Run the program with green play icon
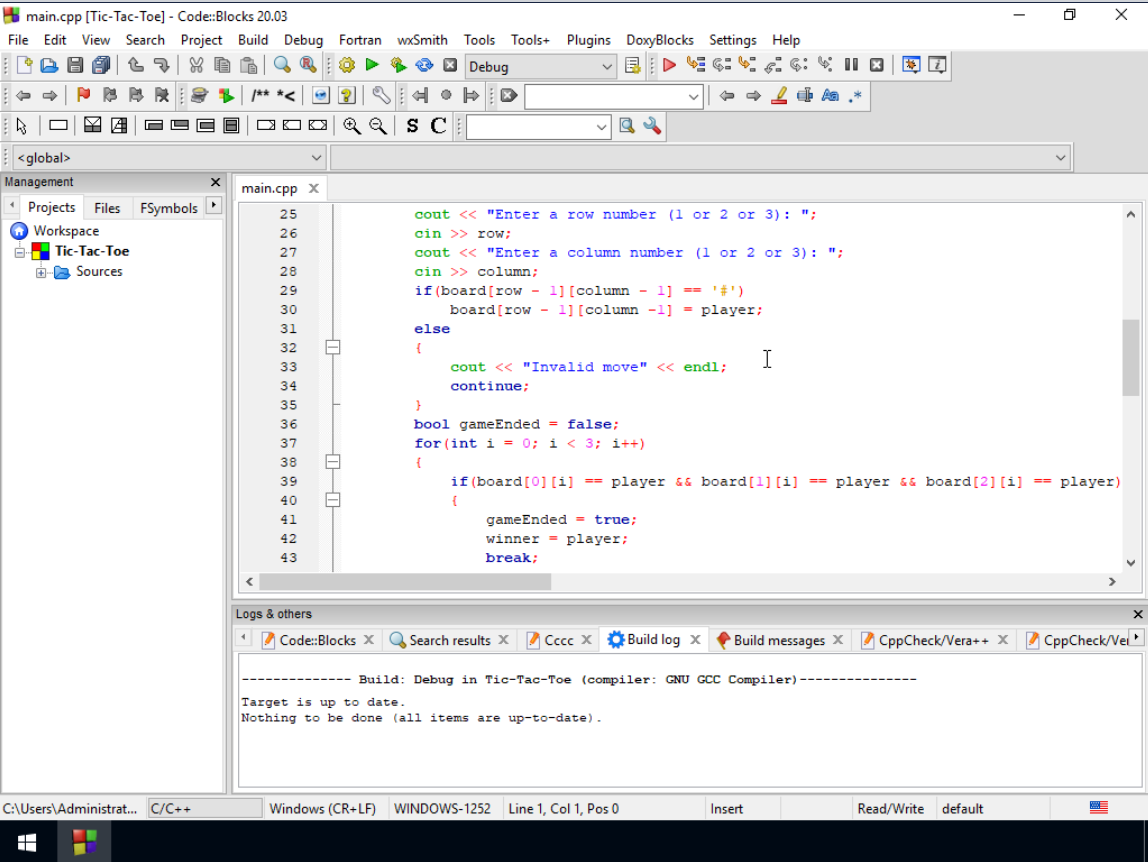 click(372, 66)
